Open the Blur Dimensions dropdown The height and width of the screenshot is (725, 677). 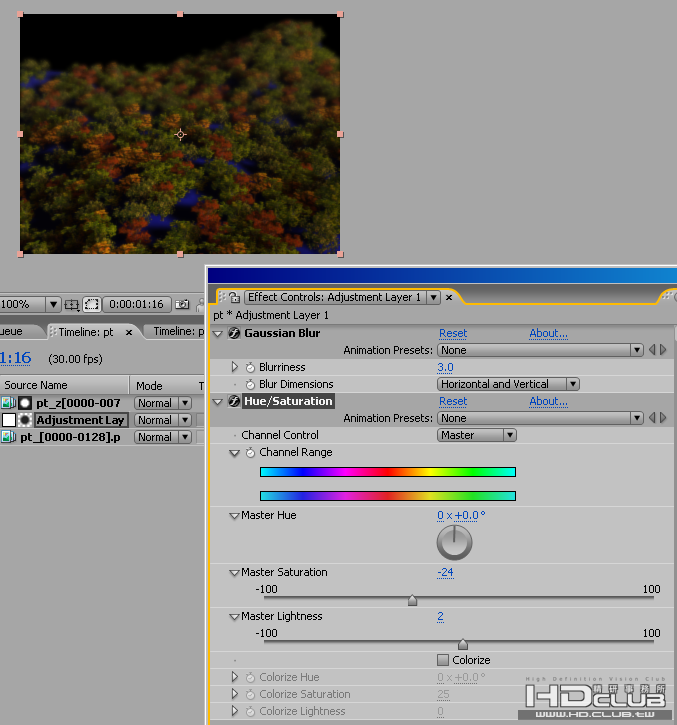(508, 384)
